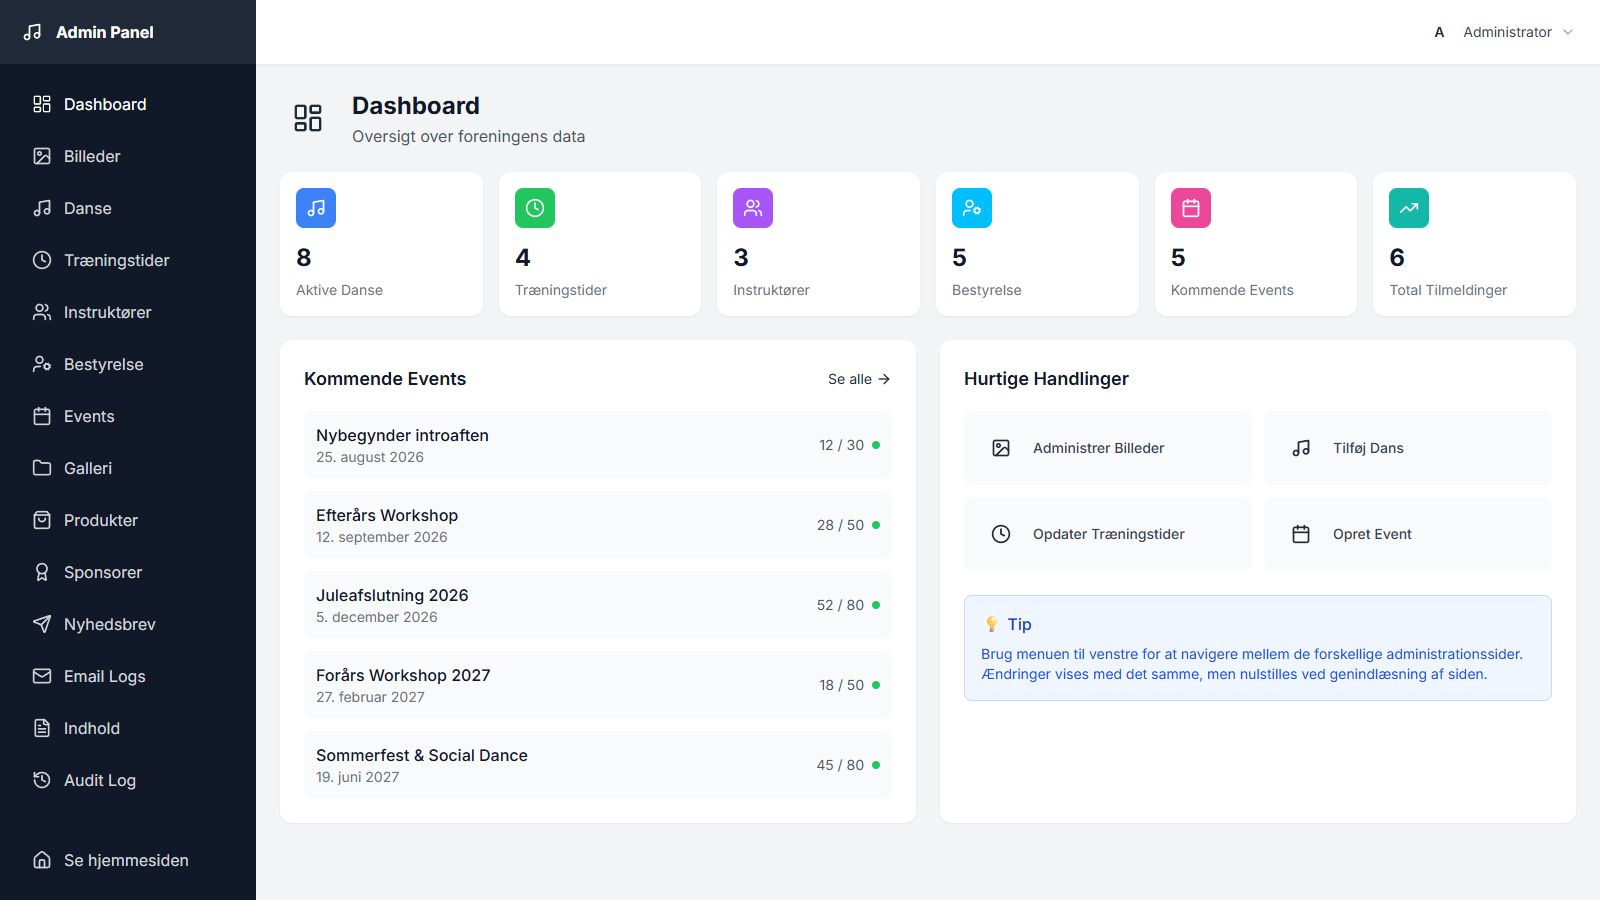Click the Danse music note sidebar icon
This screenshot has height=900, width=1600.
[42, 208]
